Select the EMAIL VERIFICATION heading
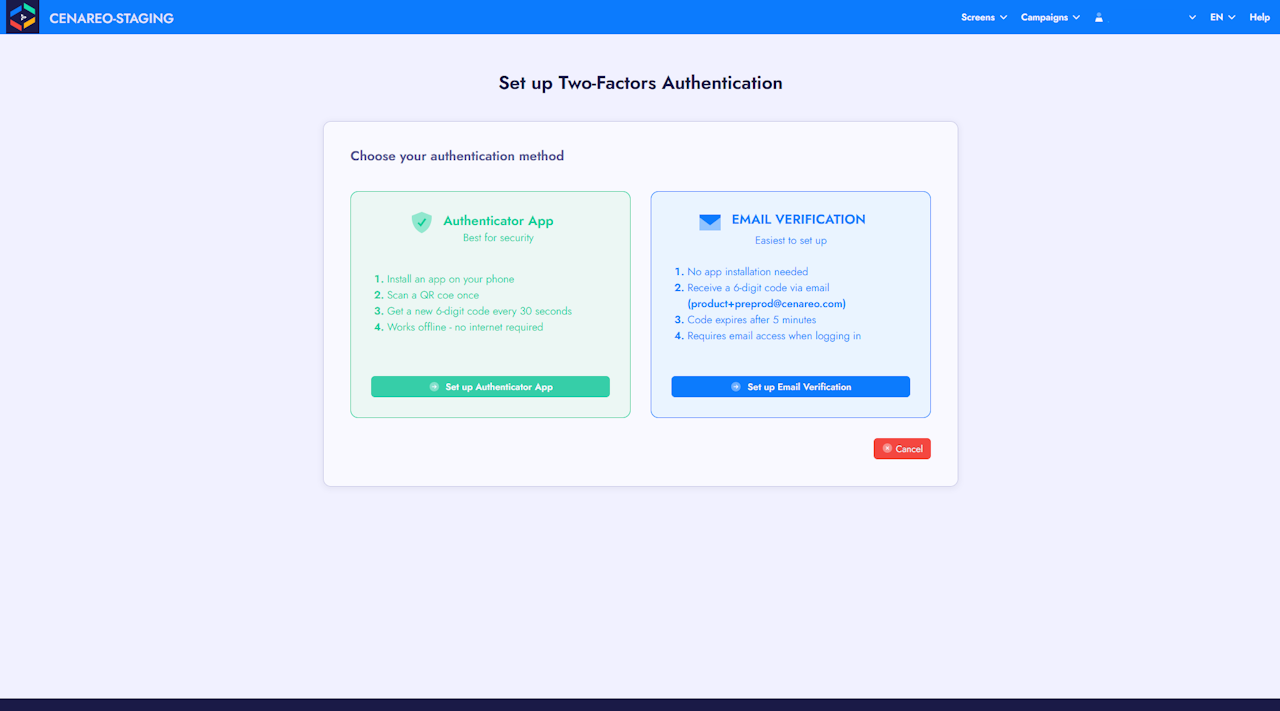1280x711 pixels. 798,219
